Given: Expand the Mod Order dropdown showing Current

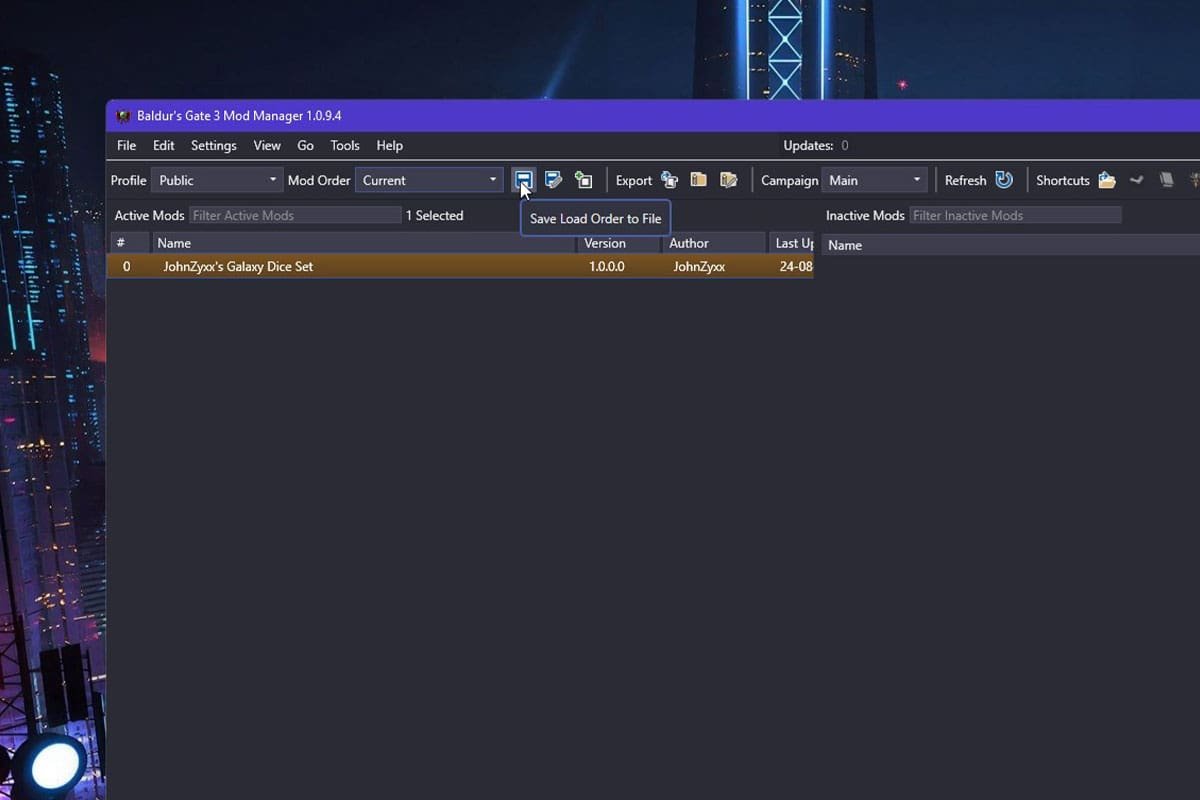Looking at the screenshot, I should (x=430, y=180).
